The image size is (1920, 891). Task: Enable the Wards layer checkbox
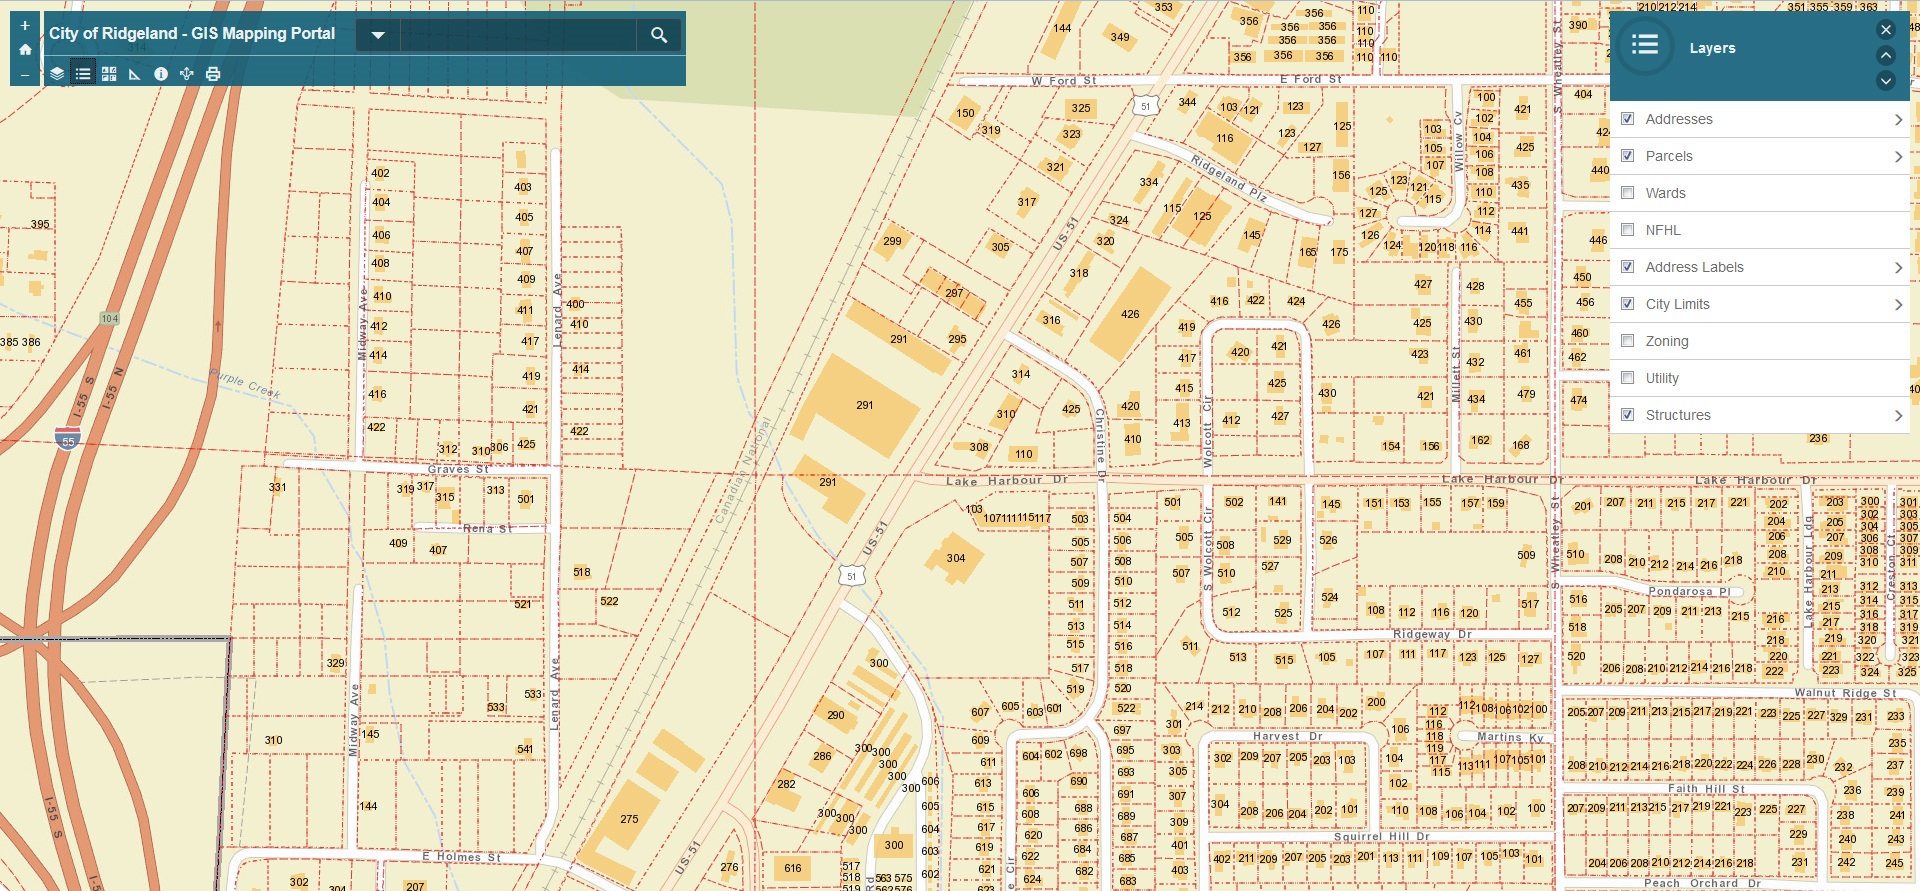pyautogui.click(x=1628, y=193)
